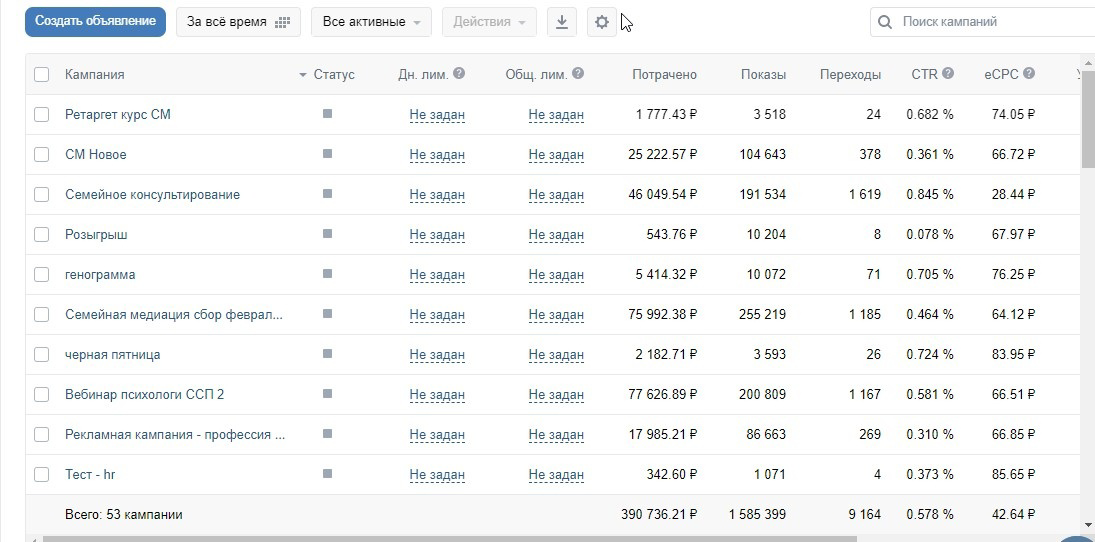Click status square for СМ Новое
Image resolution: width=1095 pixels, height=542 pixels.
tap(328, 154)
